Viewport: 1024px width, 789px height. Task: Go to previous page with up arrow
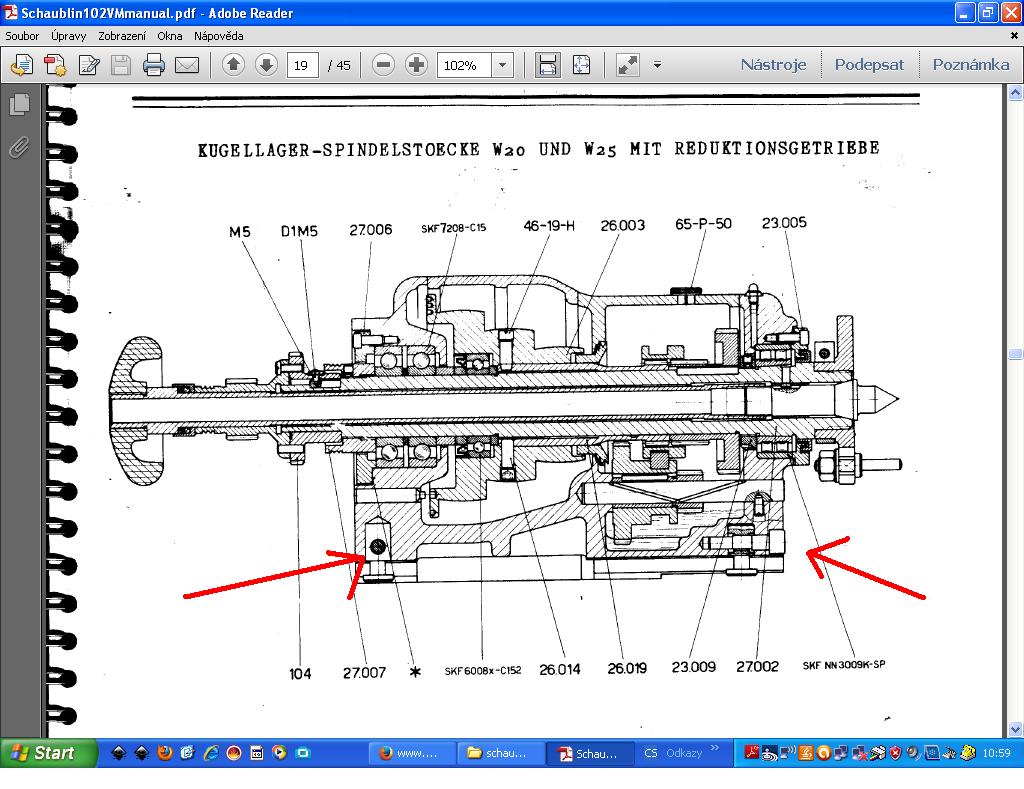[234, 65]
